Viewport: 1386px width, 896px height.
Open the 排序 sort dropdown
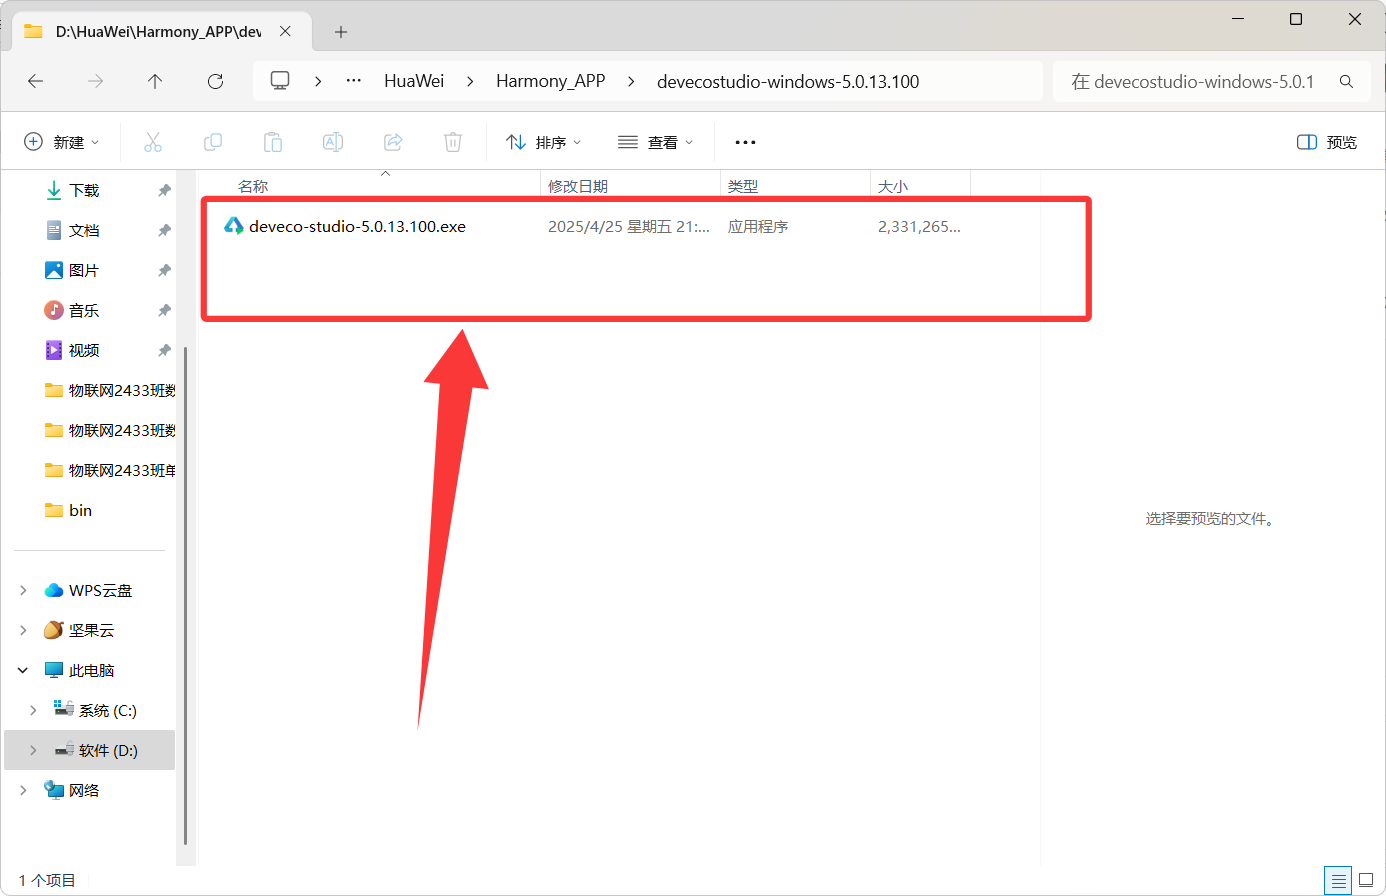click(544, 142)
